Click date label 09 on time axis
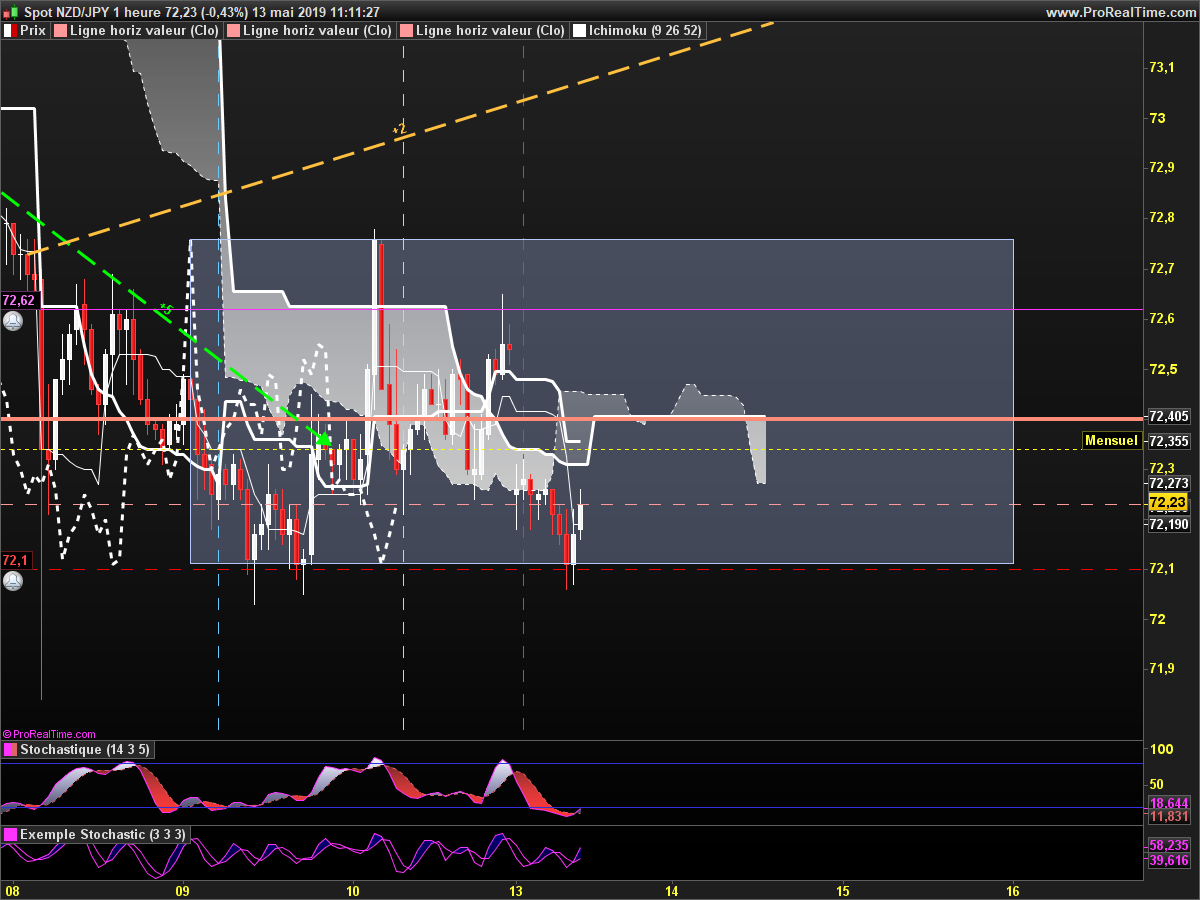Viewport: 1200px width, 900px height. [x=182, y=890]
